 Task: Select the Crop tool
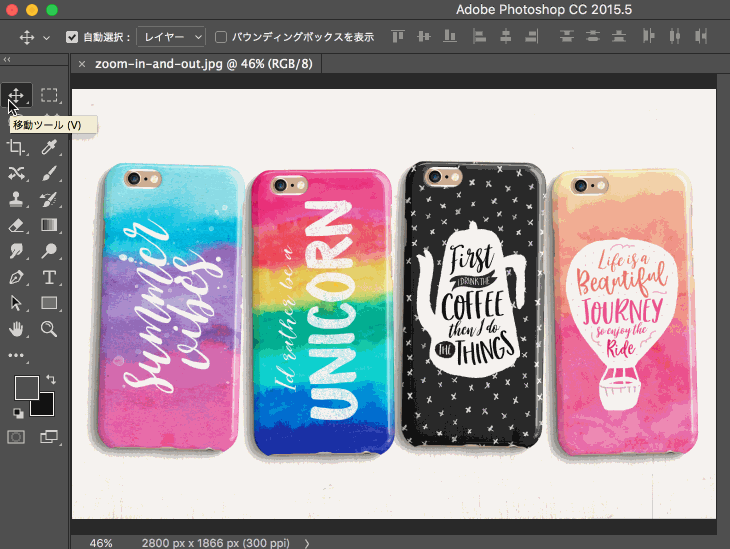(16, 148)
